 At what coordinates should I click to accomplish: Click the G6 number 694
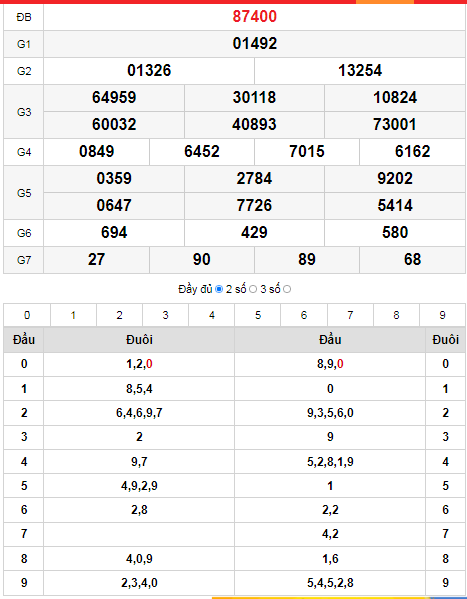[x=114, y=233]
